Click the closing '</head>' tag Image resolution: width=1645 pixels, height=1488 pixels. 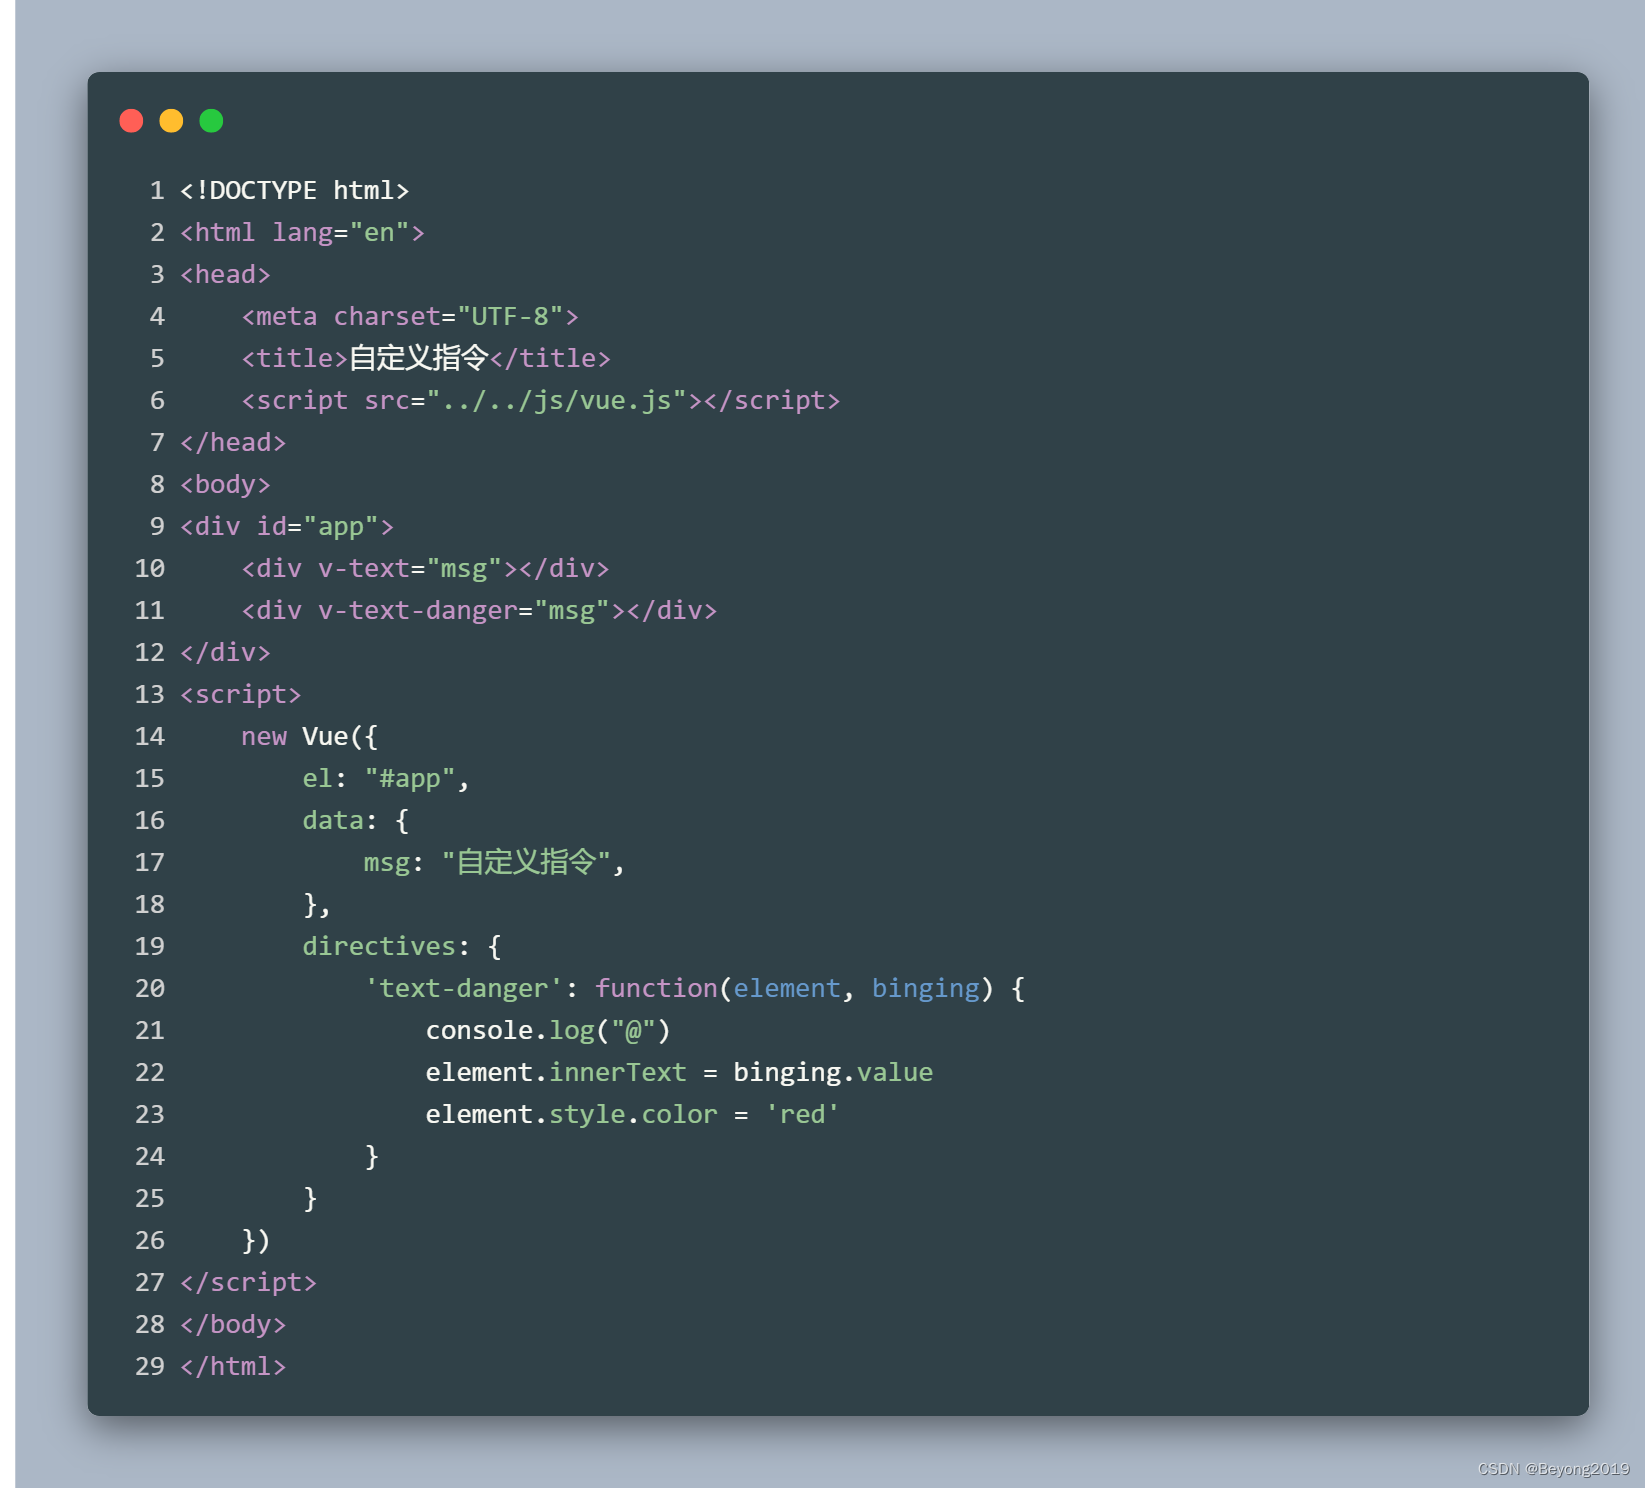[x=233, y=442]
